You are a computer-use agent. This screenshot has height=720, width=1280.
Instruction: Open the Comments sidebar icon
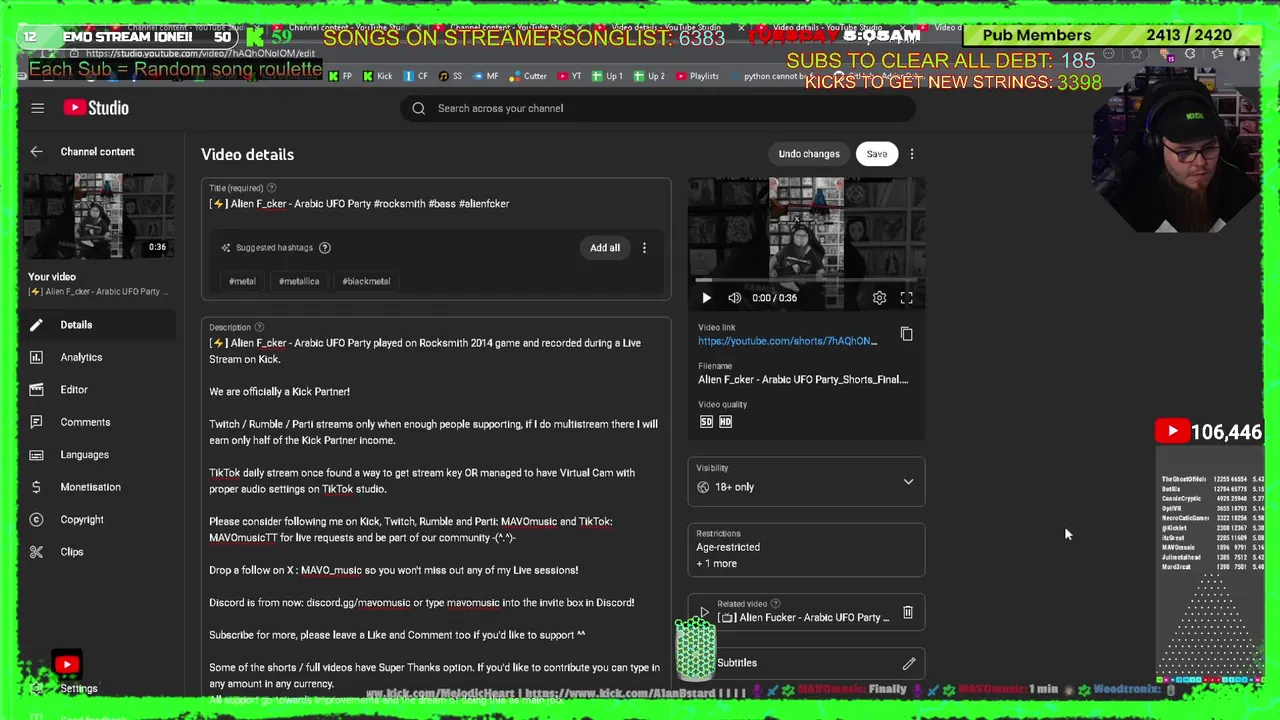36,422
